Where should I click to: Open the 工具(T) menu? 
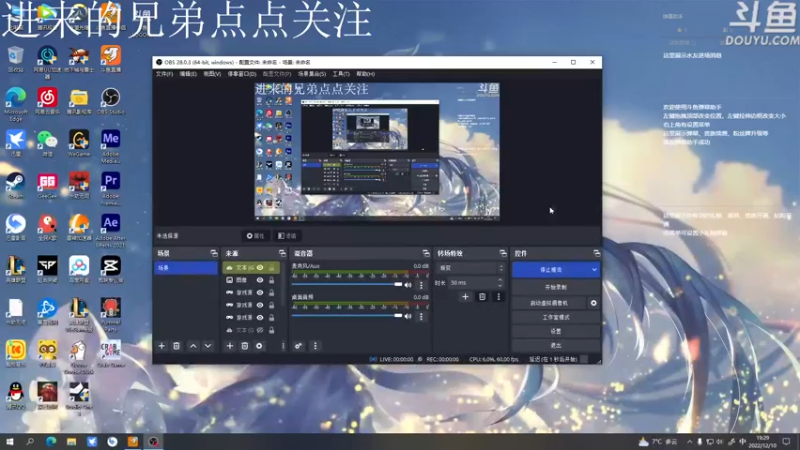[x=341, y=74]
